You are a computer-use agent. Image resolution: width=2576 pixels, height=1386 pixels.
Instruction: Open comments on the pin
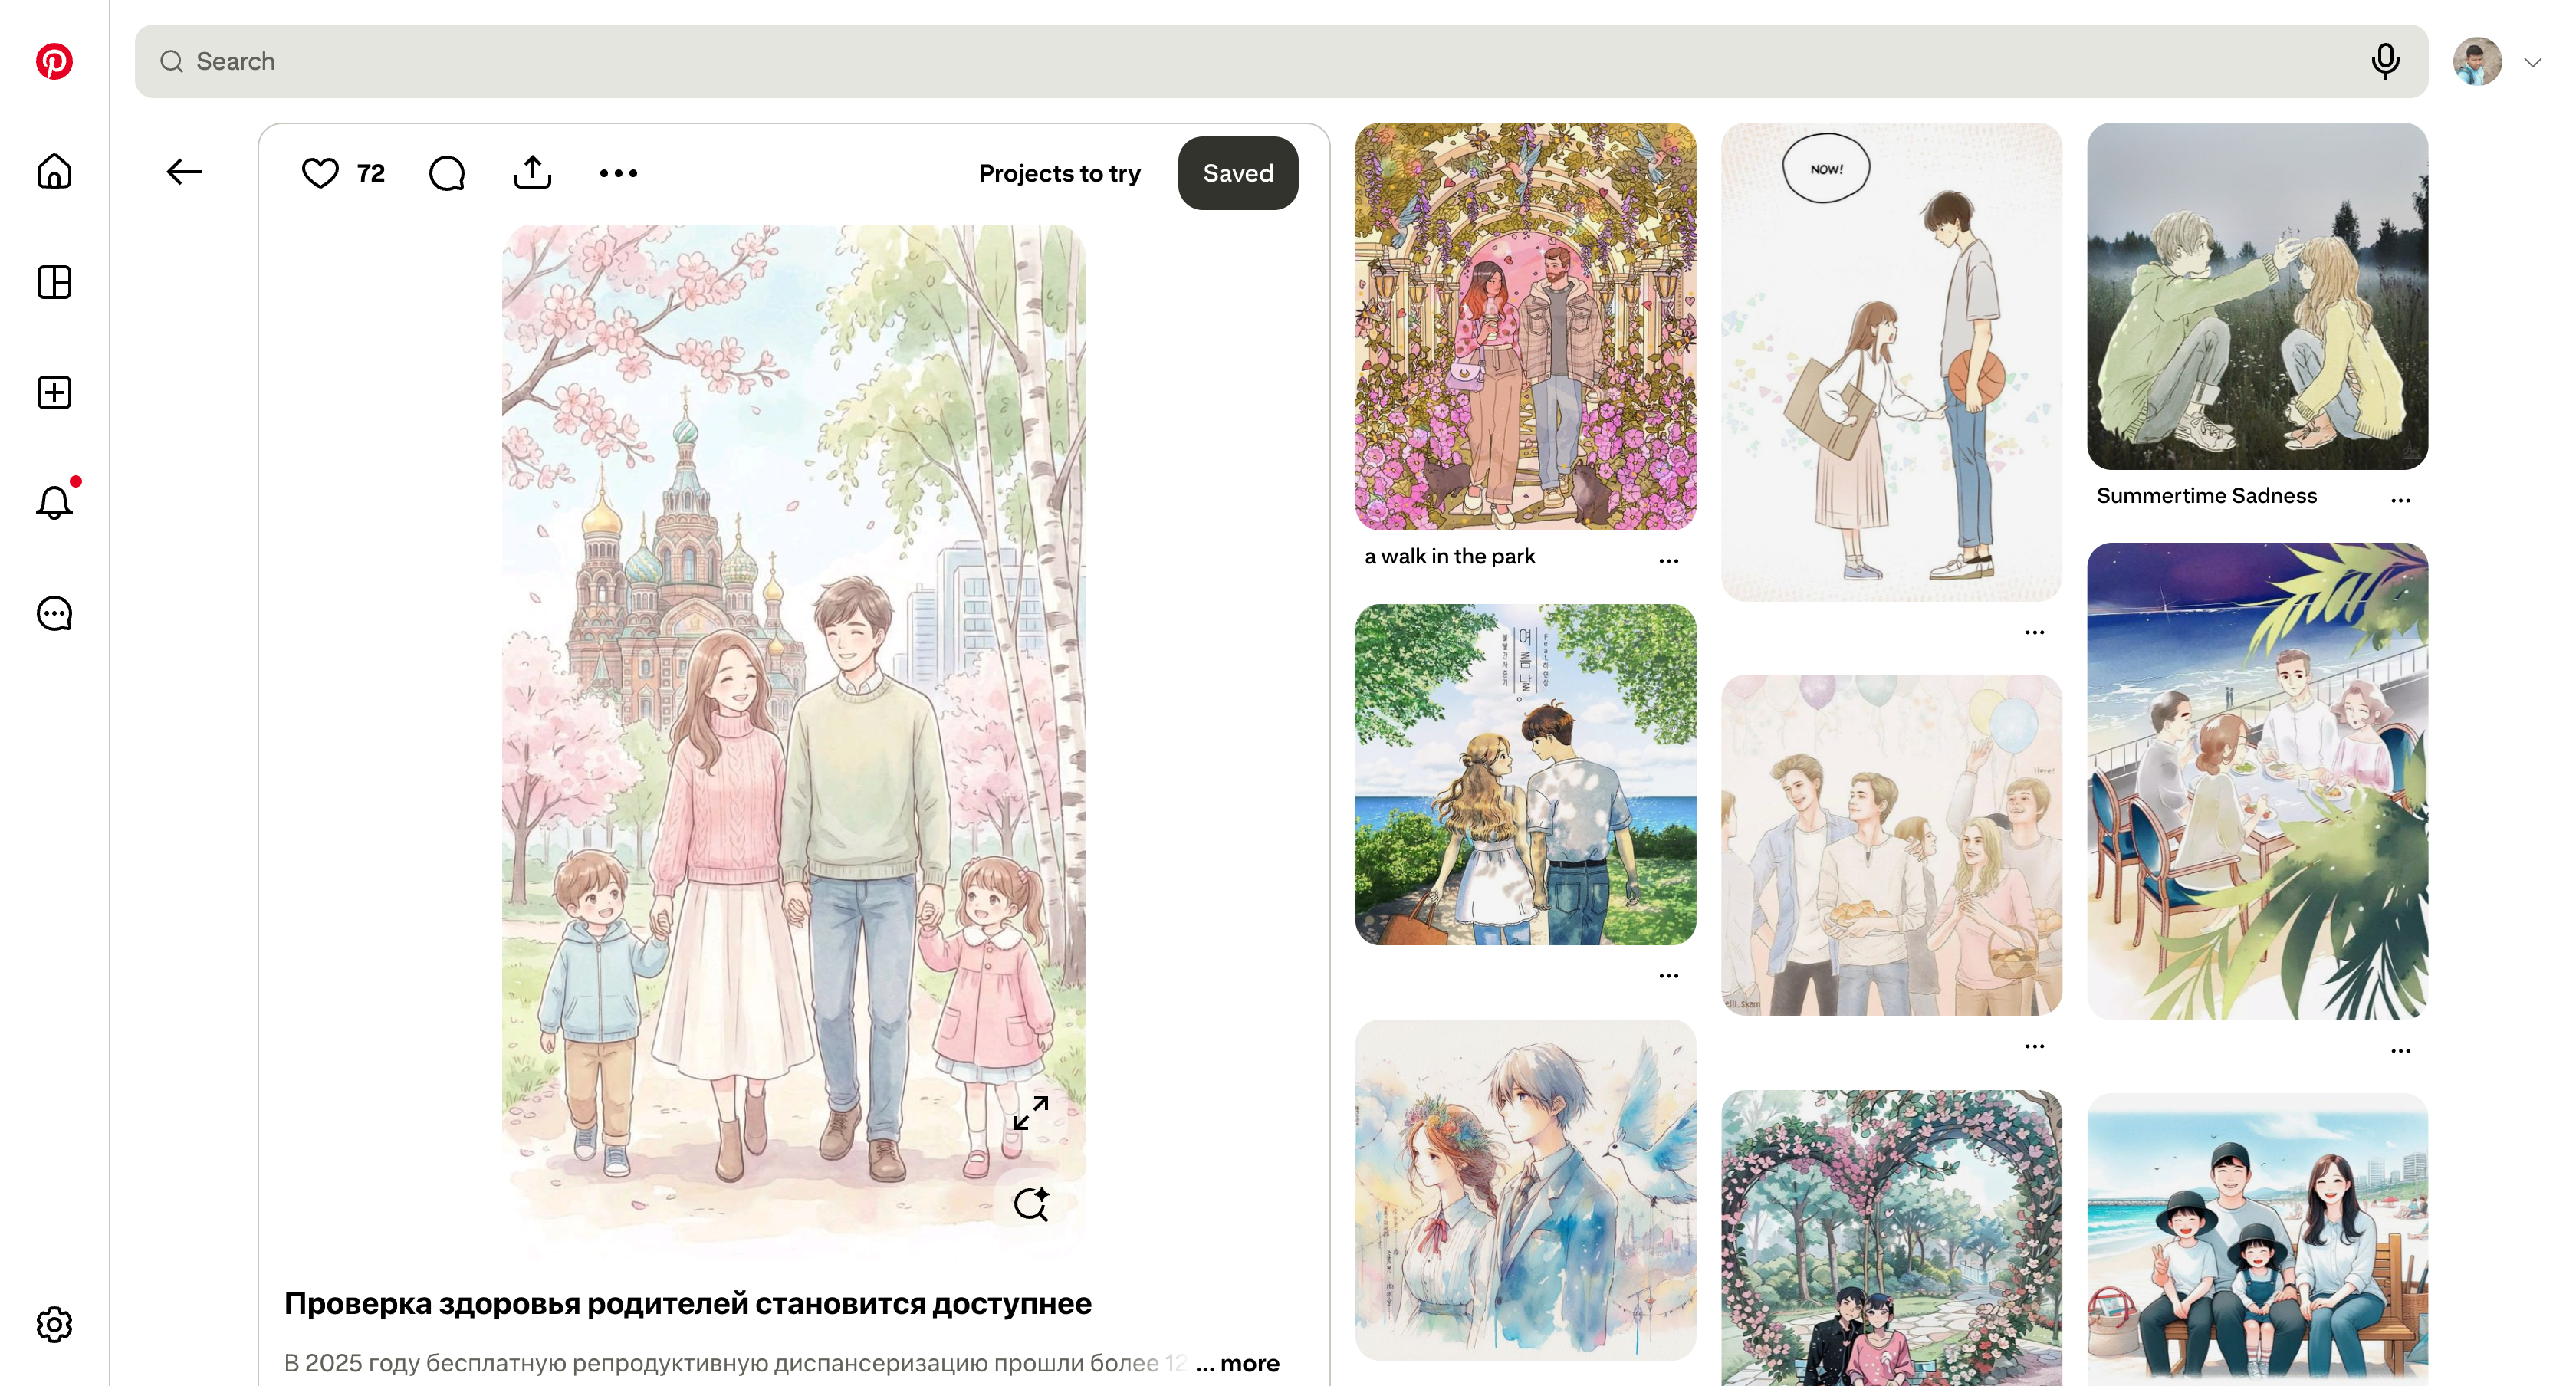click(447, 173)
